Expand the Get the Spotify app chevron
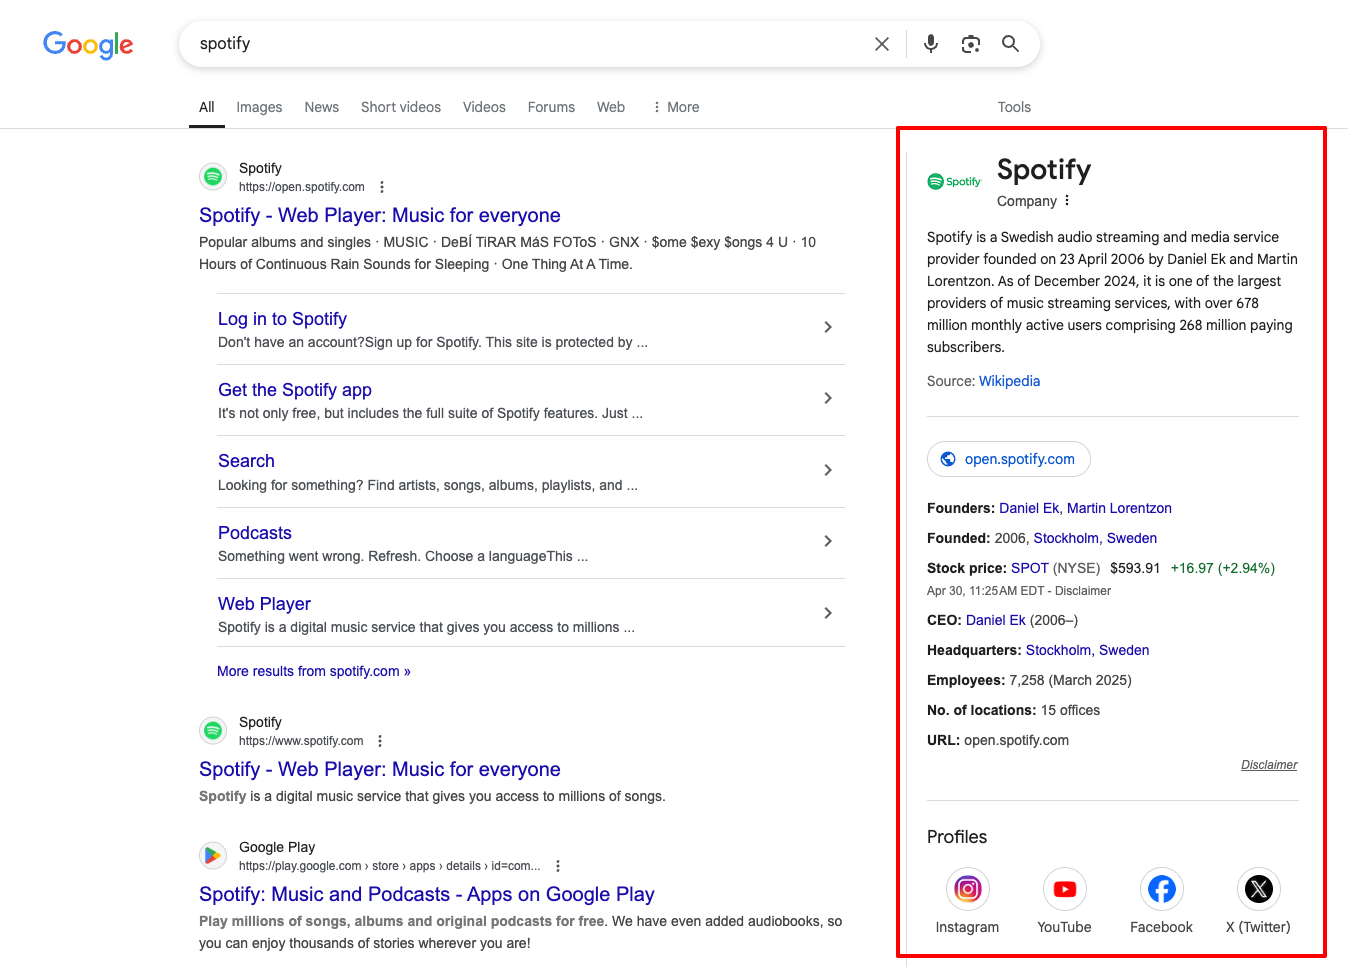Viewport: 1348px width, 967px height. [828, 398]
